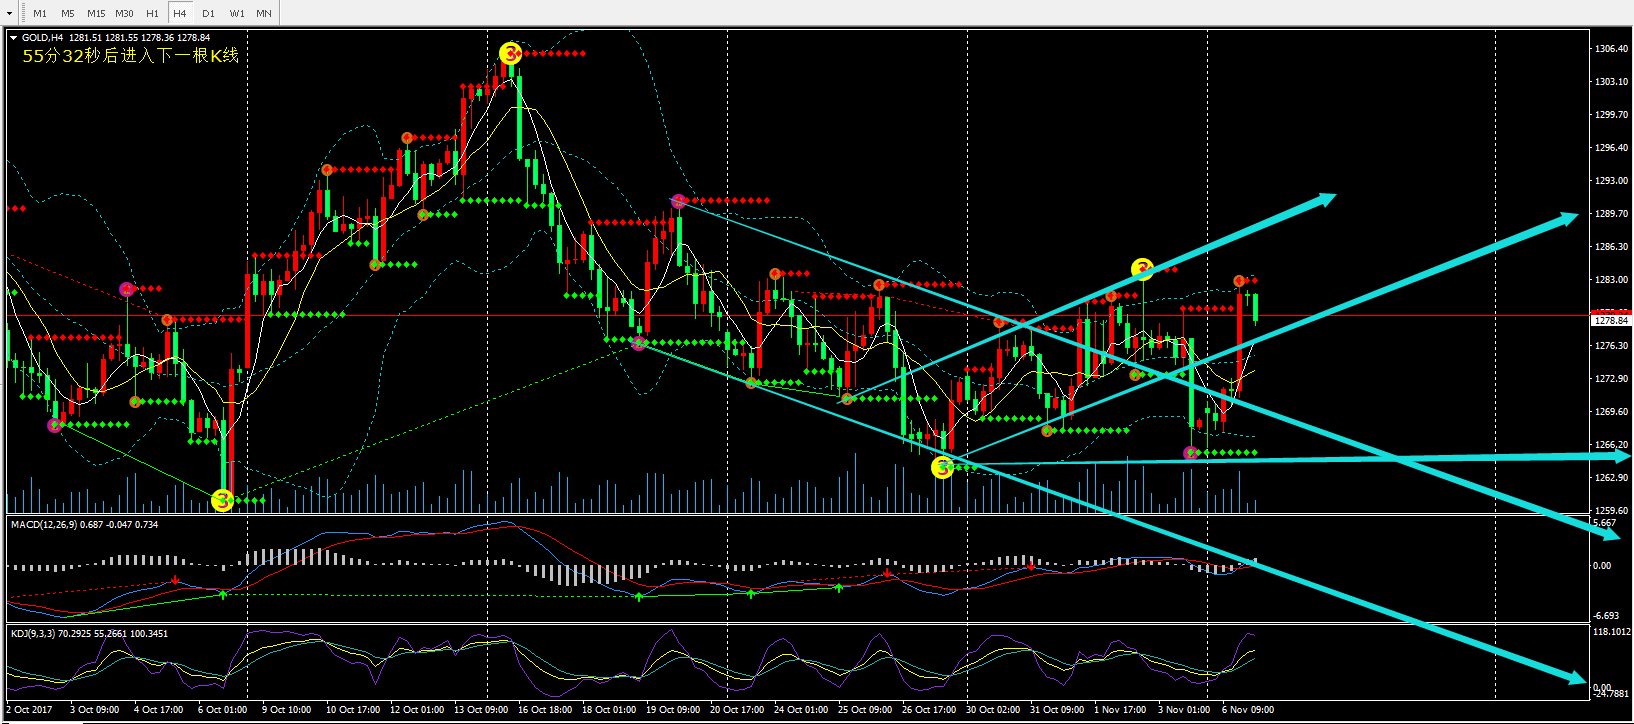Choose the H1 timeframe

[152, 13]
